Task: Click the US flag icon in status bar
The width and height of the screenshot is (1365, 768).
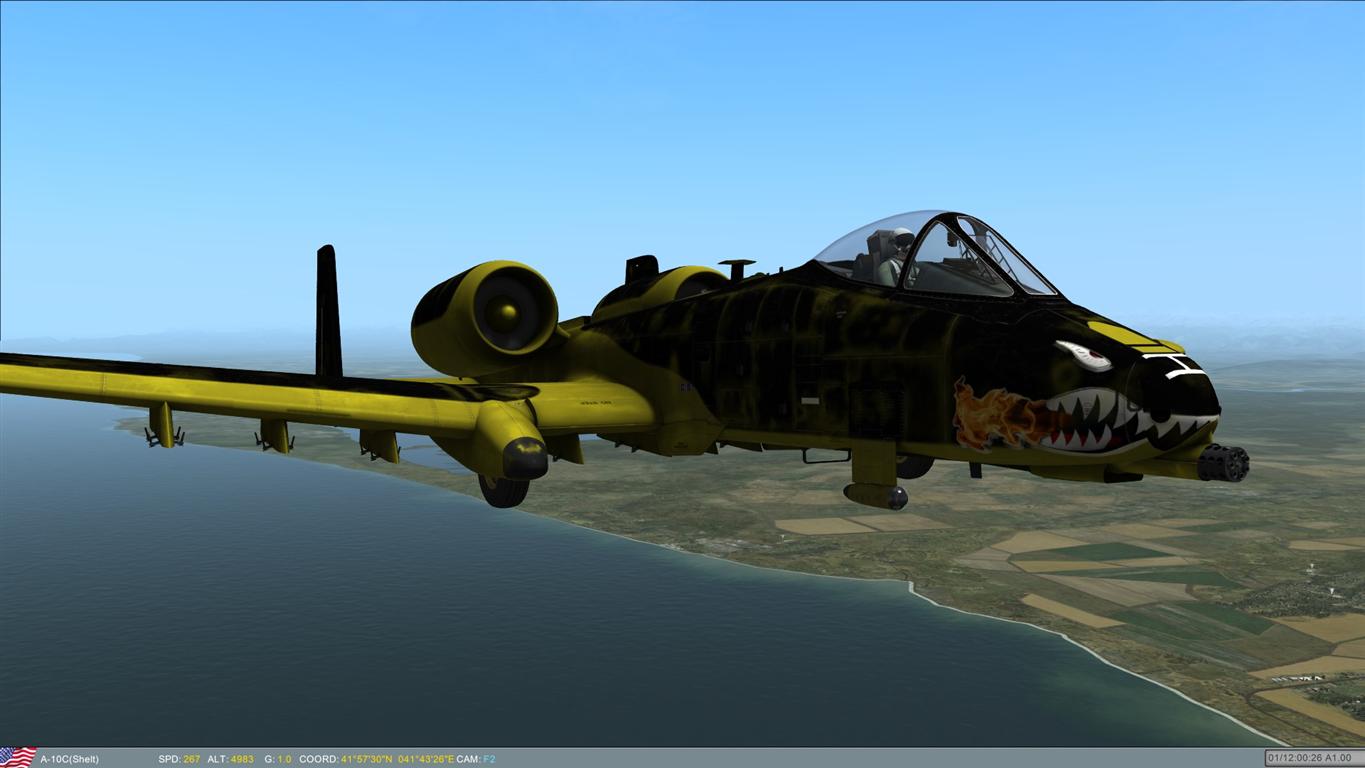Action: tap(18, 758)
